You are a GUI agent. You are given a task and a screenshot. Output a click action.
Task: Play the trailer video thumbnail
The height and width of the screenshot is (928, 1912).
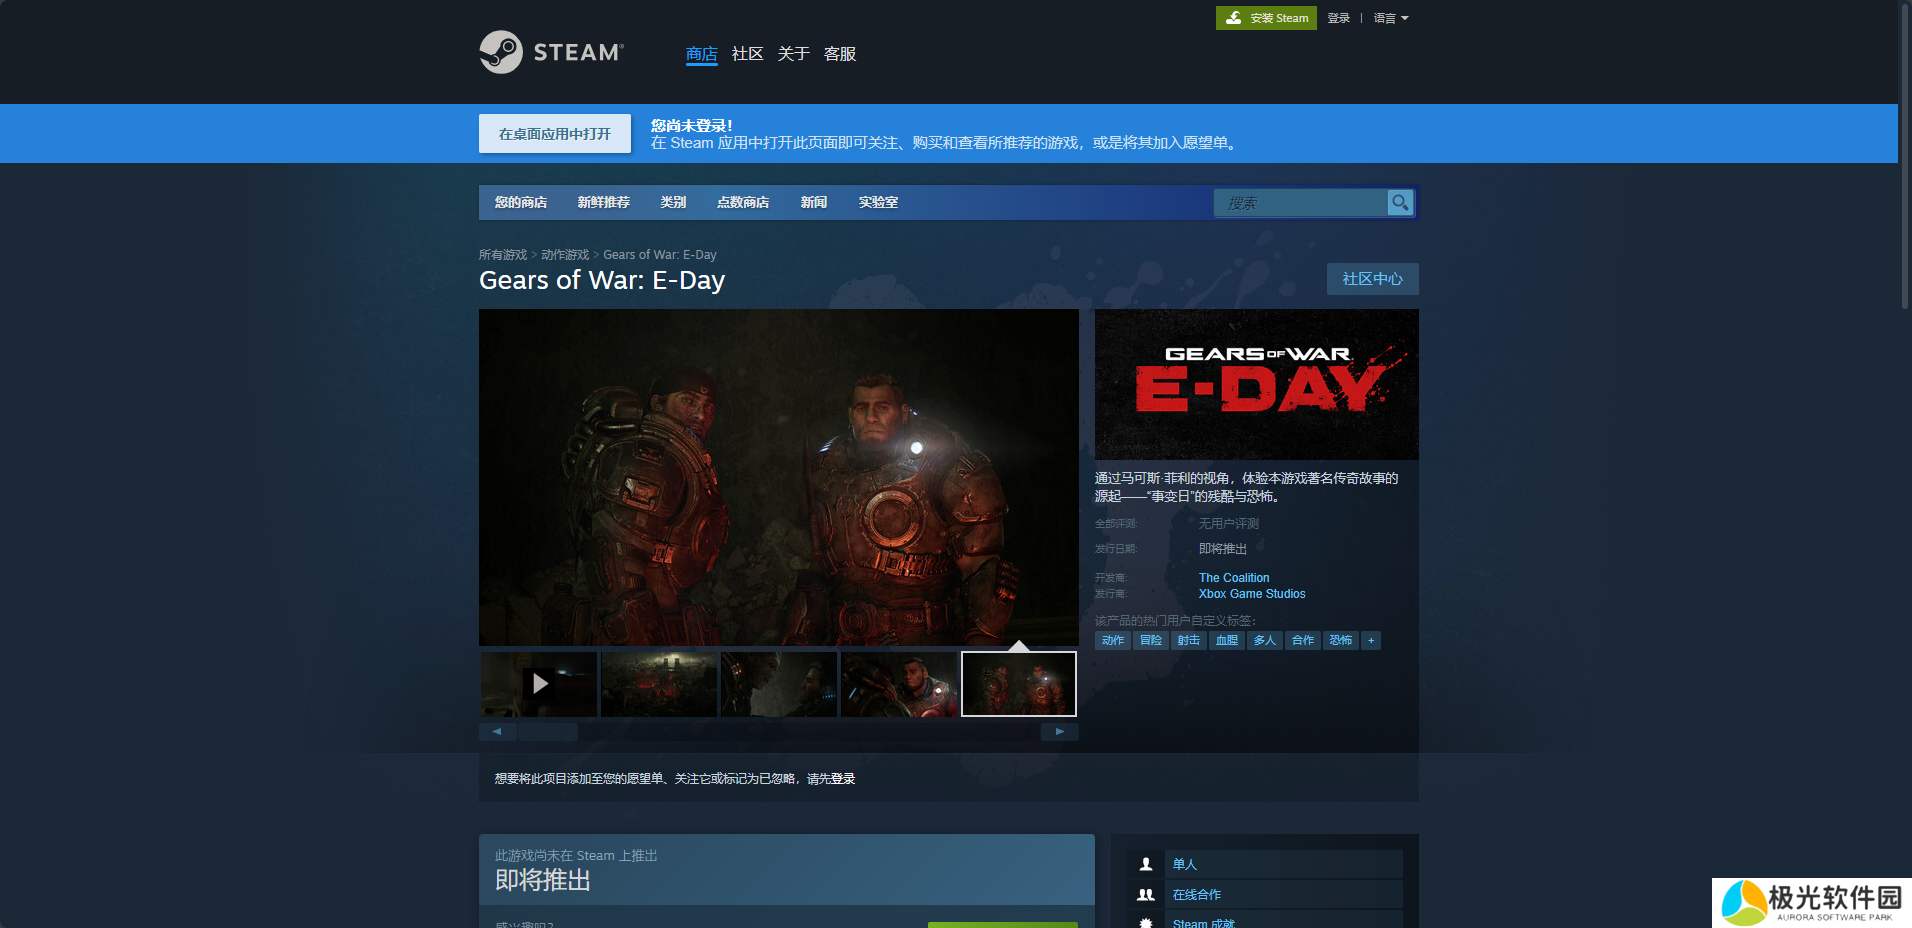click(539, 683)
